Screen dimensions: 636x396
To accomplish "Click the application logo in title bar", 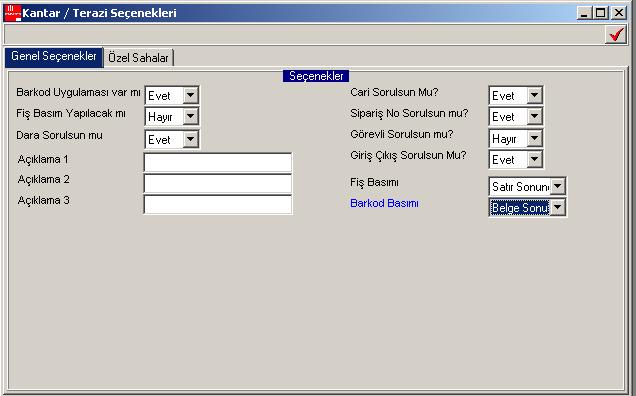I will point(12,13).
